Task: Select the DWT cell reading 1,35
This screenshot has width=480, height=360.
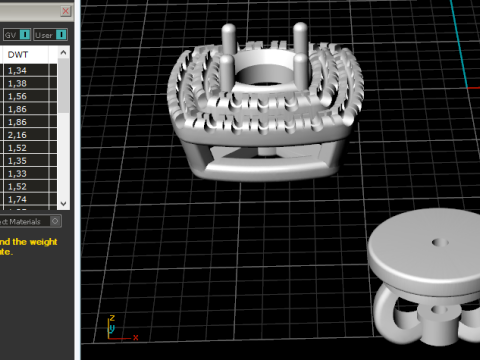Action: (26, 161)
